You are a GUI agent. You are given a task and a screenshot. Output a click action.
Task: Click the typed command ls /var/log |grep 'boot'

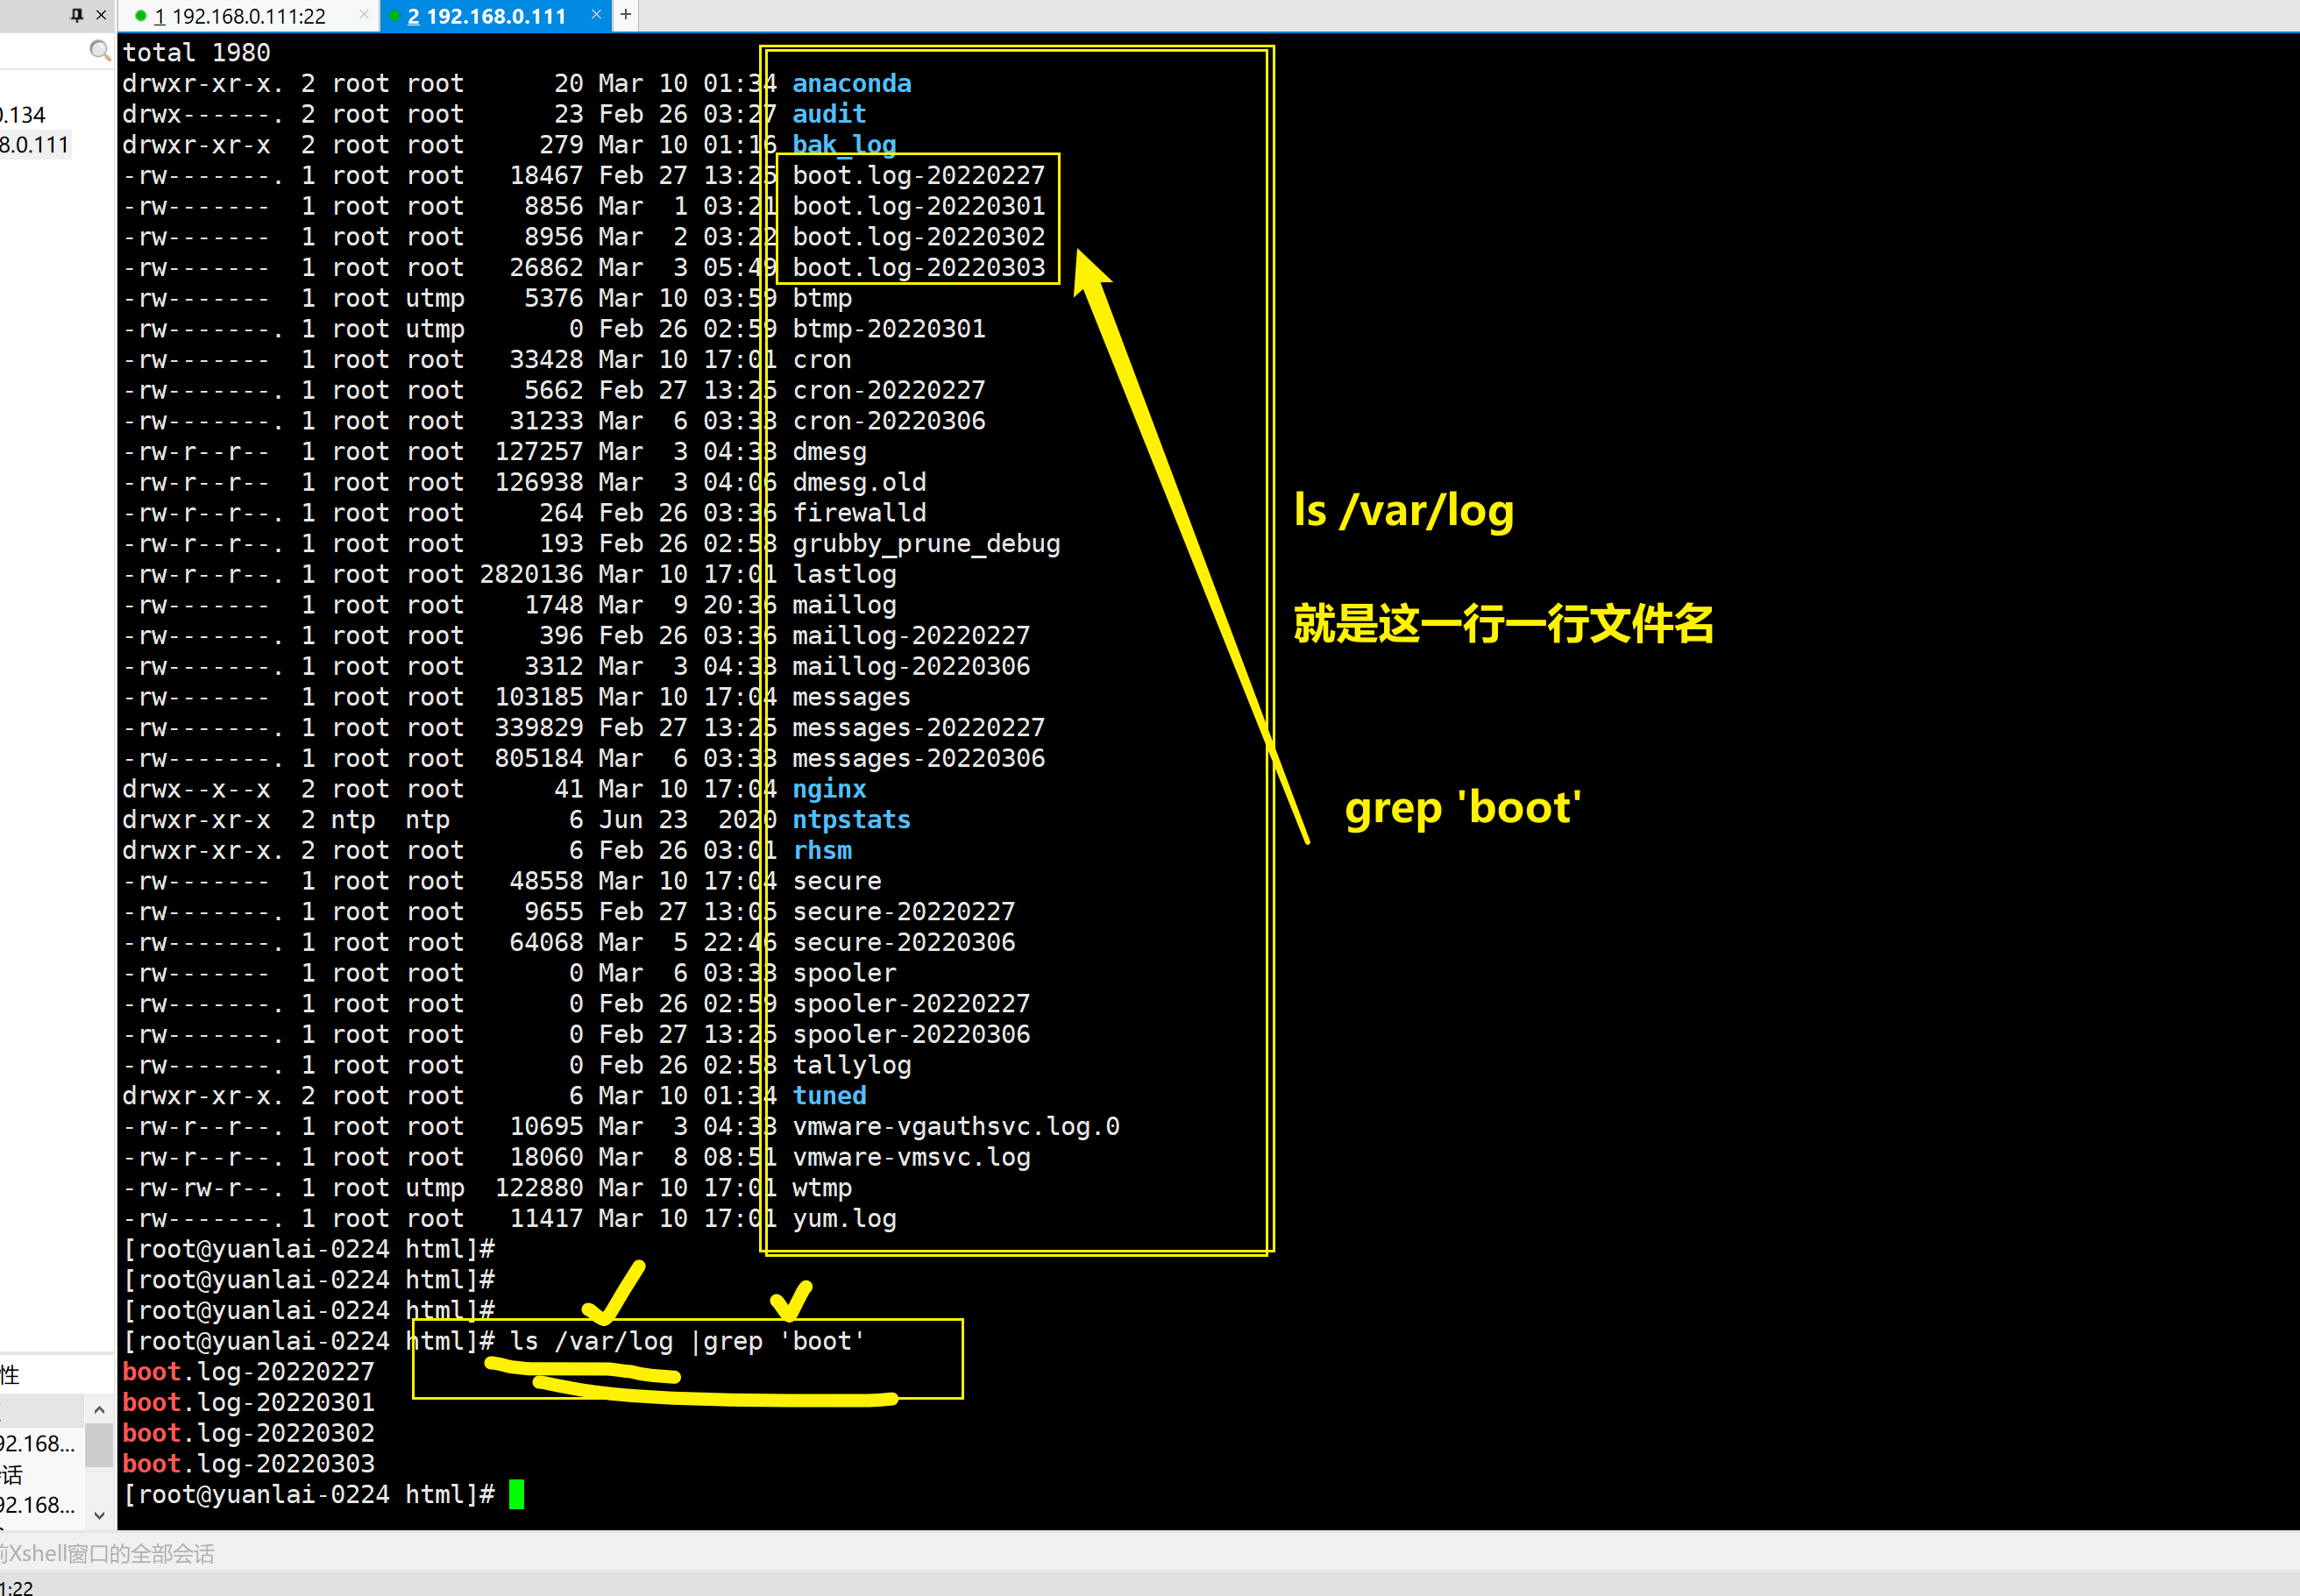(687, 1341)
